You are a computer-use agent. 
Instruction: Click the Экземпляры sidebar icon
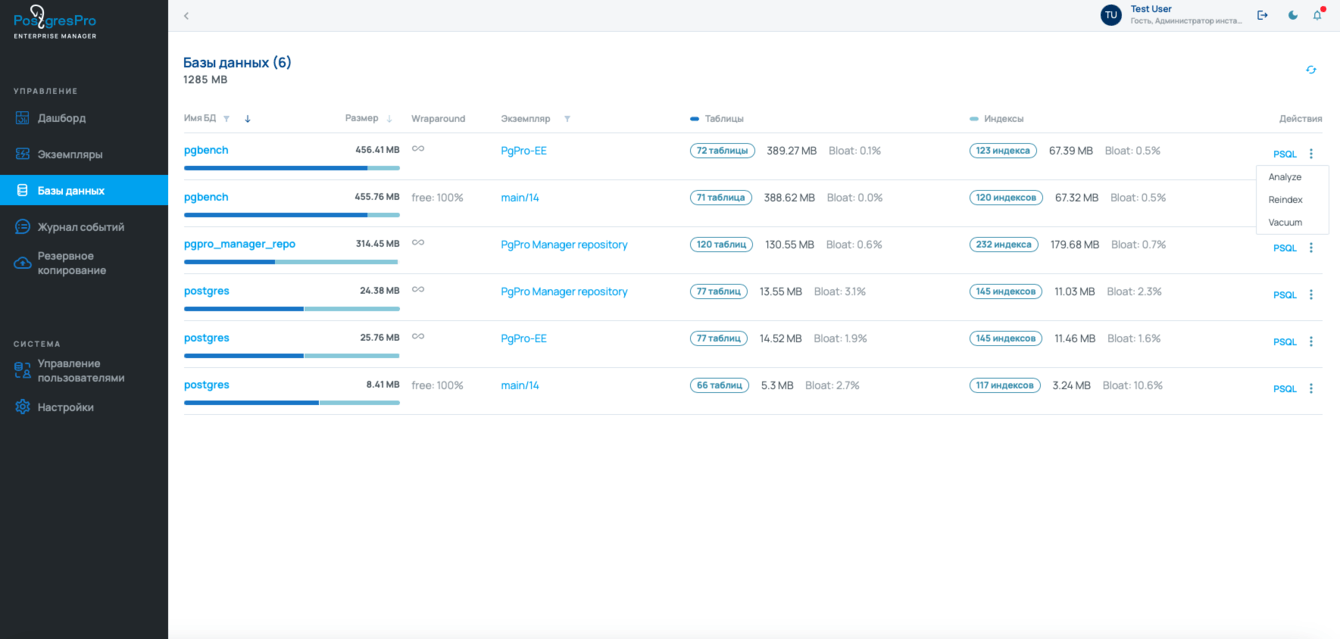[x=22, y=154]
